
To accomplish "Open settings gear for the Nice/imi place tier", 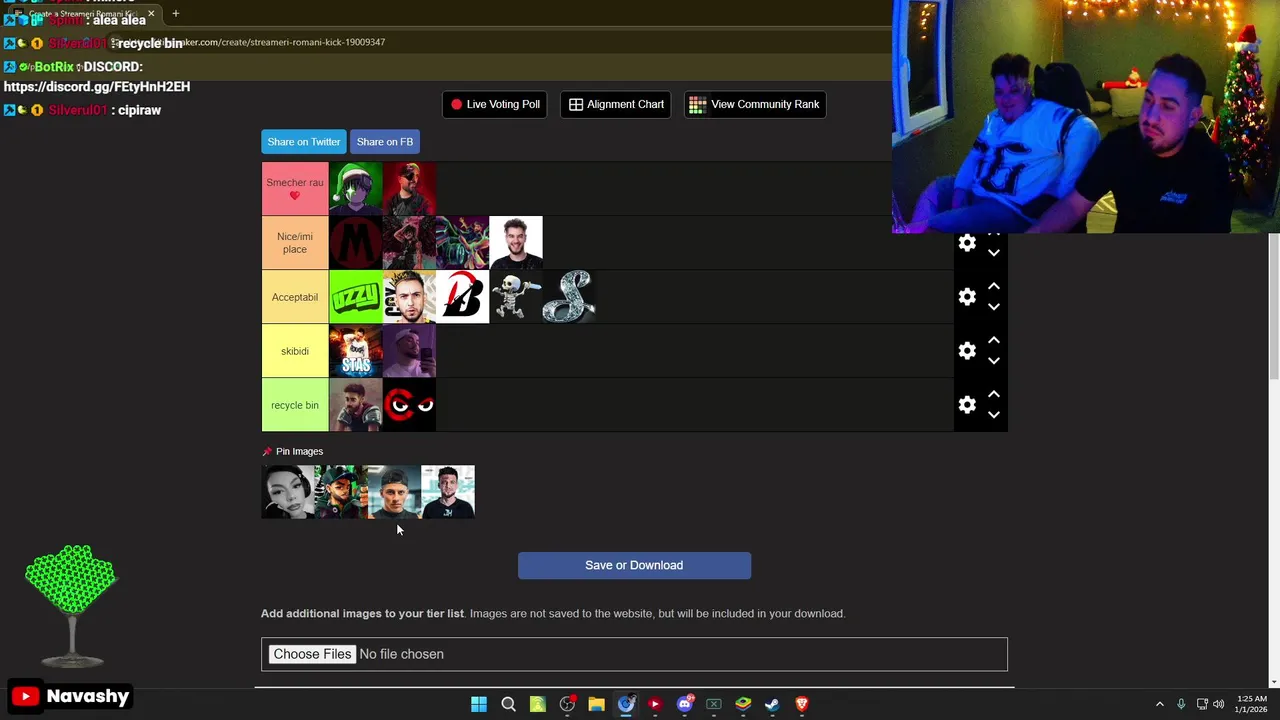I will coord(967,243).
